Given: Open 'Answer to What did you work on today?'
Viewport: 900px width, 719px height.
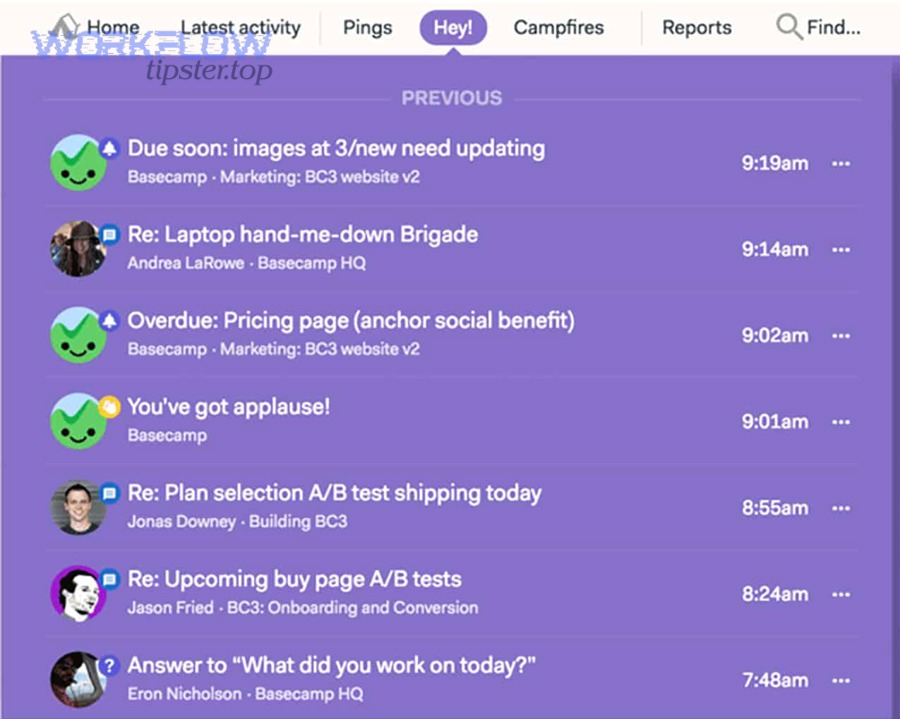Looking at the screenshot, I should pyautogui.click(x=331, y=665).
